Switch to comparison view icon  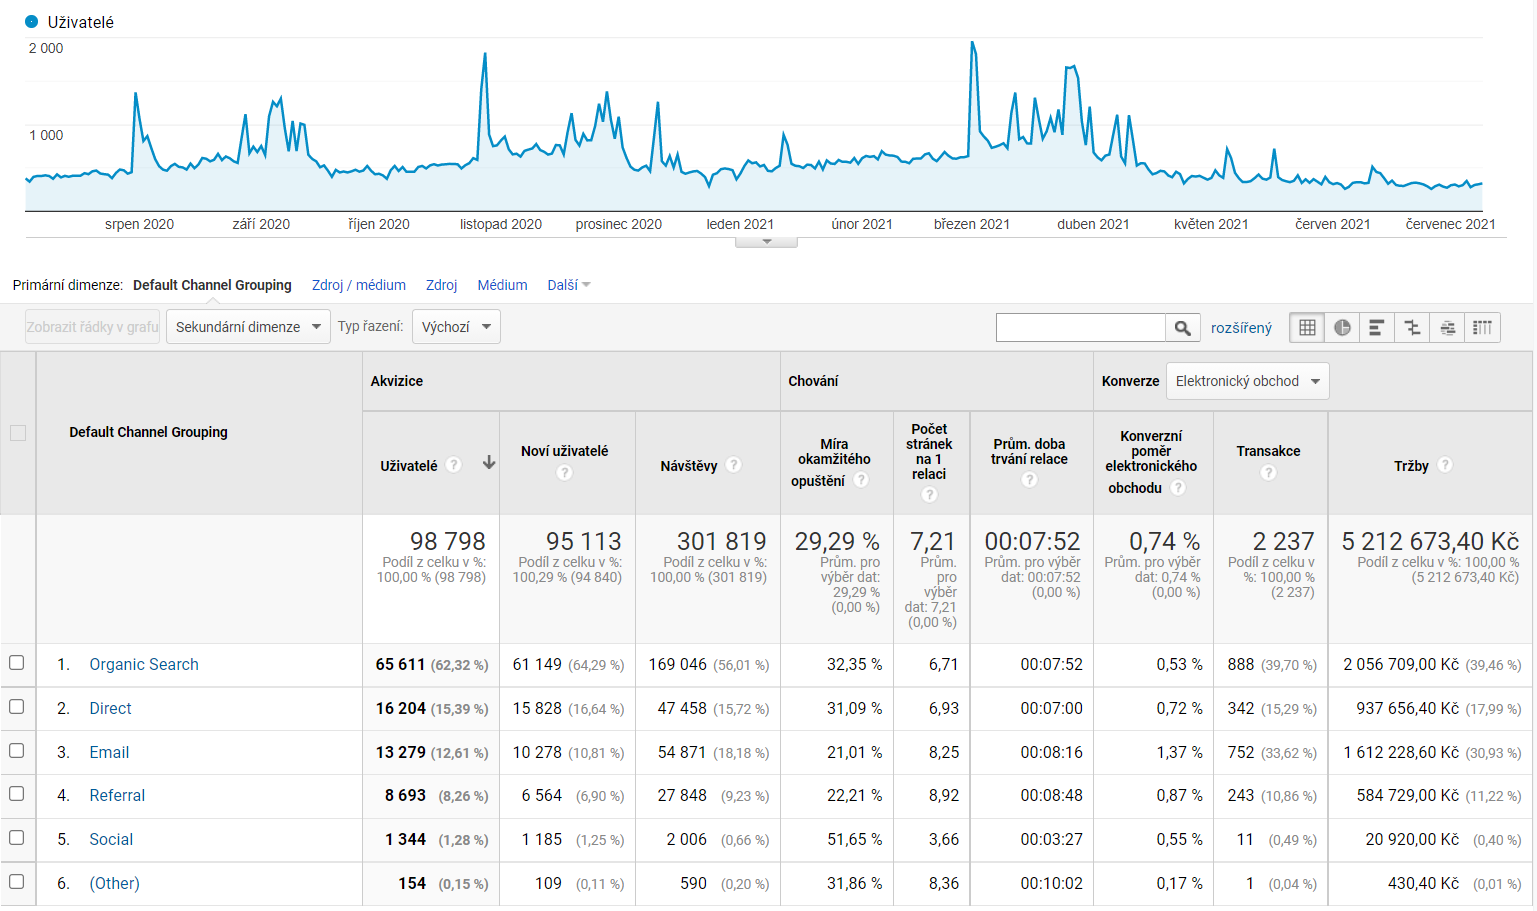(x=1412, y=327)
